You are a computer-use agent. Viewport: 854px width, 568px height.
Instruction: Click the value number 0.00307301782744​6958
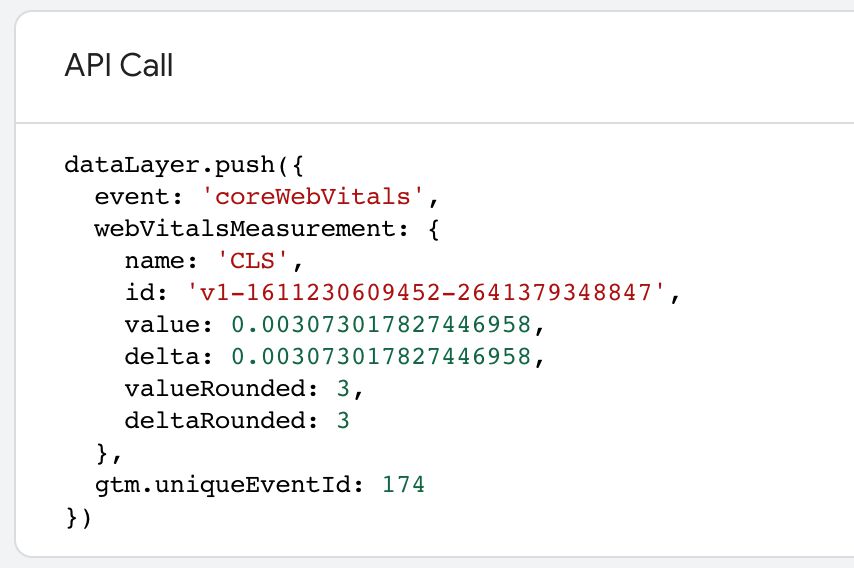pyautogui.click(x=381, y=325)
